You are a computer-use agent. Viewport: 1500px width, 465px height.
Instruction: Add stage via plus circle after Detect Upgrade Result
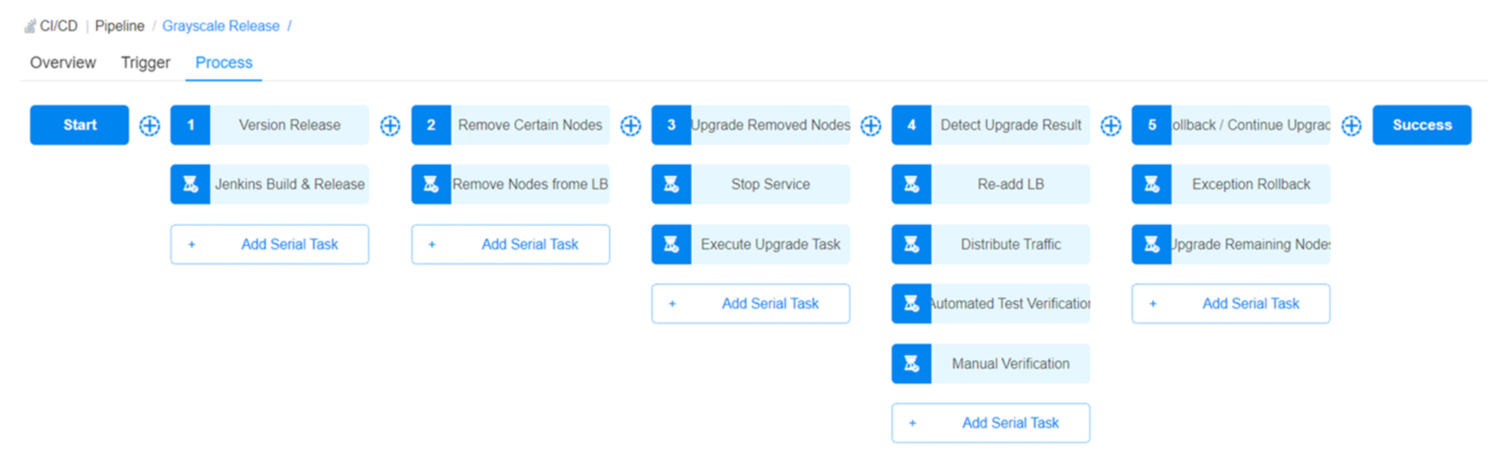pyautogui.click(x=1110, y=126)
